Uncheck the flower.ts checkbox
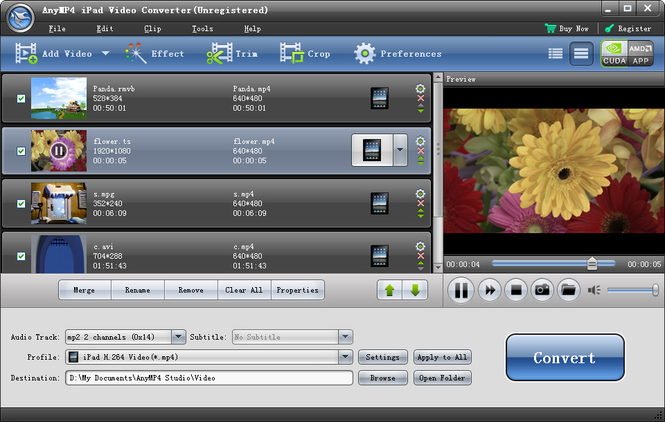Screen dimensions: 665x422 21,151
